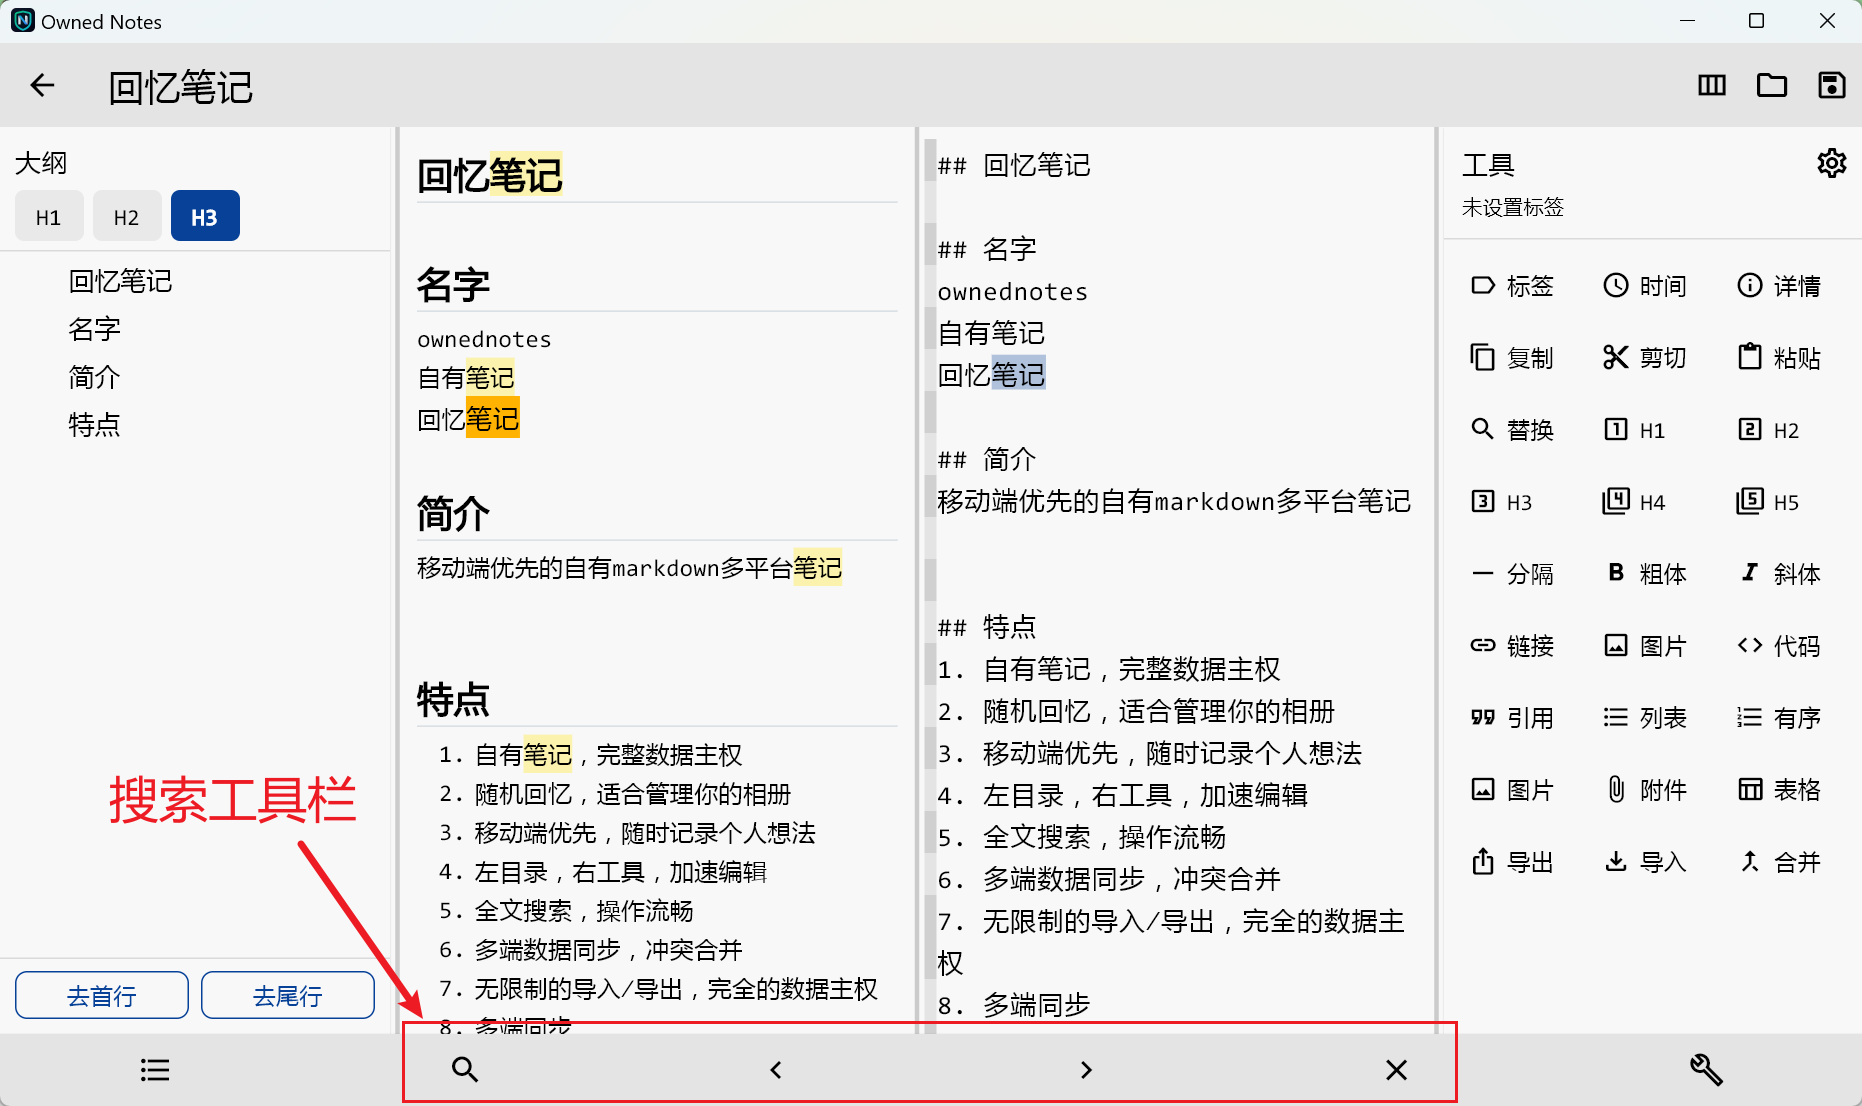
Task: Insert H1 heading from tools panel
Action: tap(1635, 430)
